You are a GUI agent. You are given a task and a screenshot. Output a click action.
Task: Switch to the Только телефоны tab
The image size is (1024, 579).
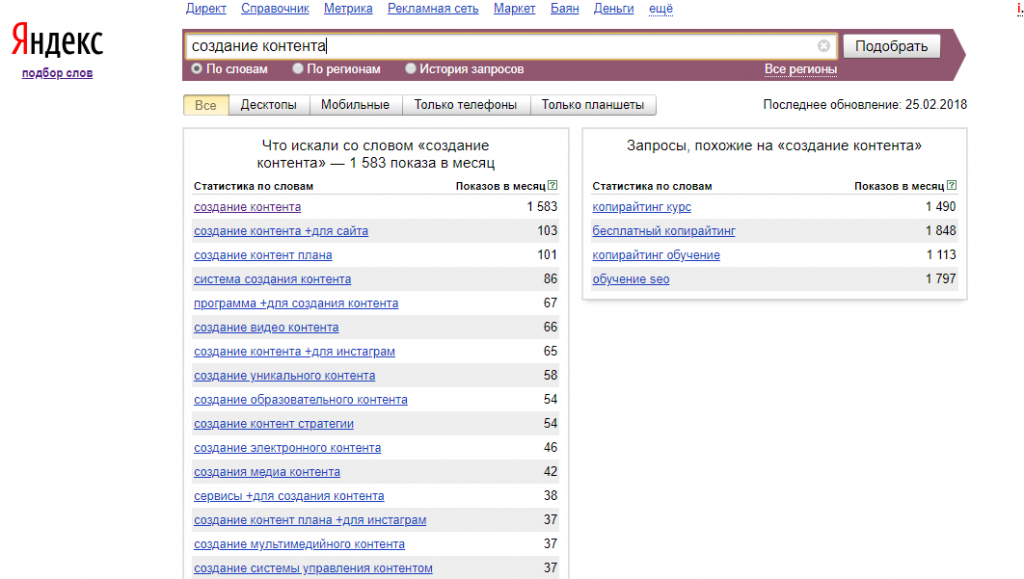tap(466, 105)
